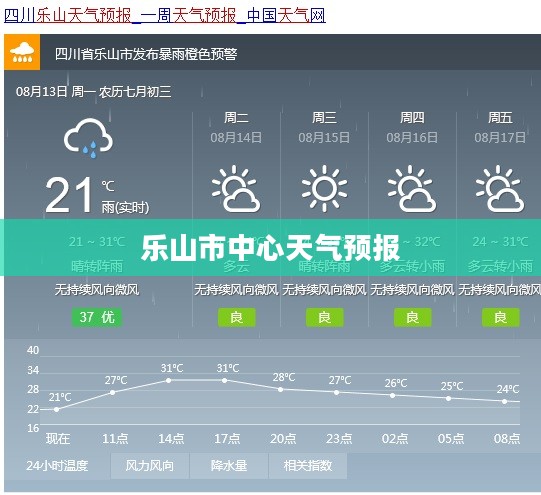Click the orange rainstorm warning icon
Screen dimensions: 541x495
[x=22, y=52]
